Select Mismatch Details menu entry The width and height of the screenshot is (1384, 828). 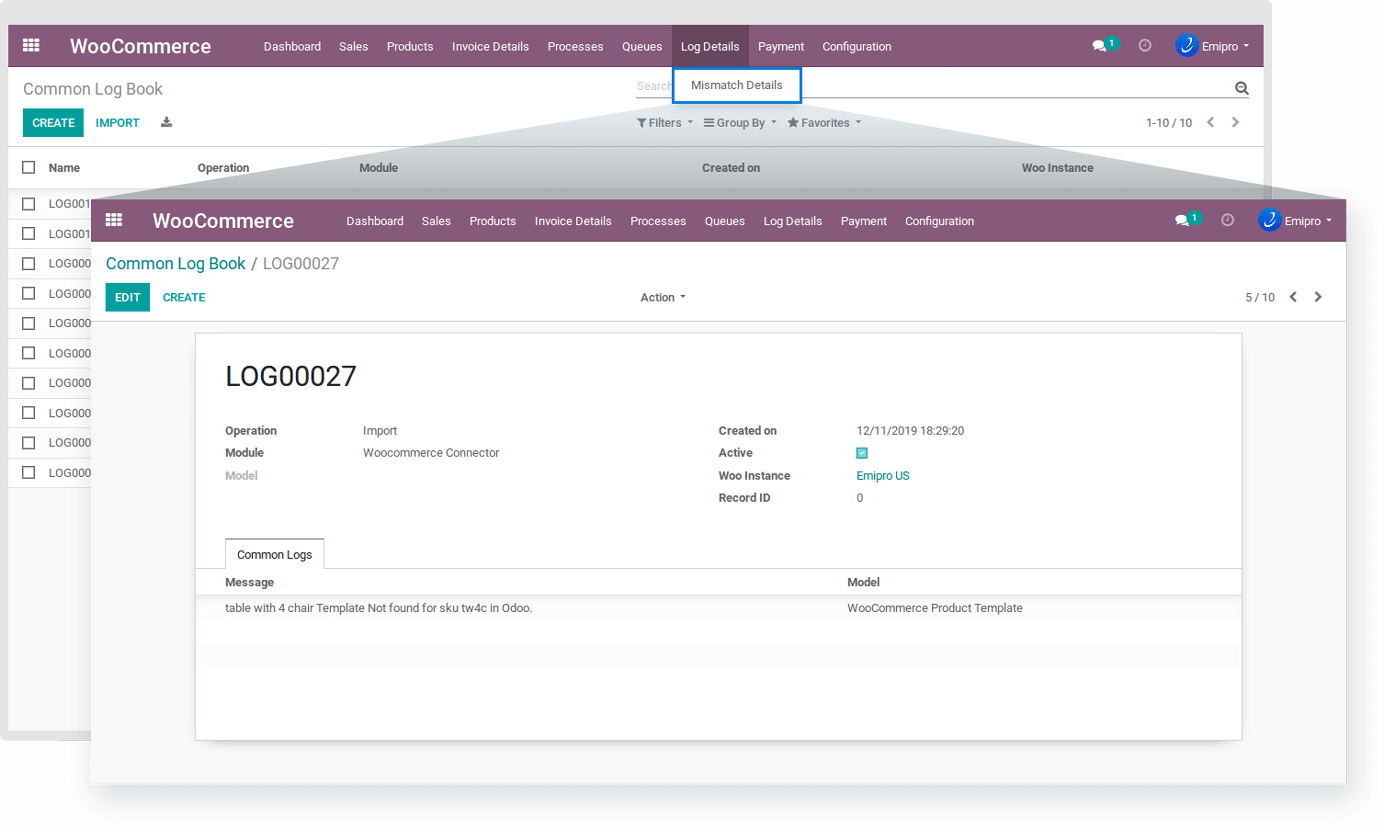[737, 85]
